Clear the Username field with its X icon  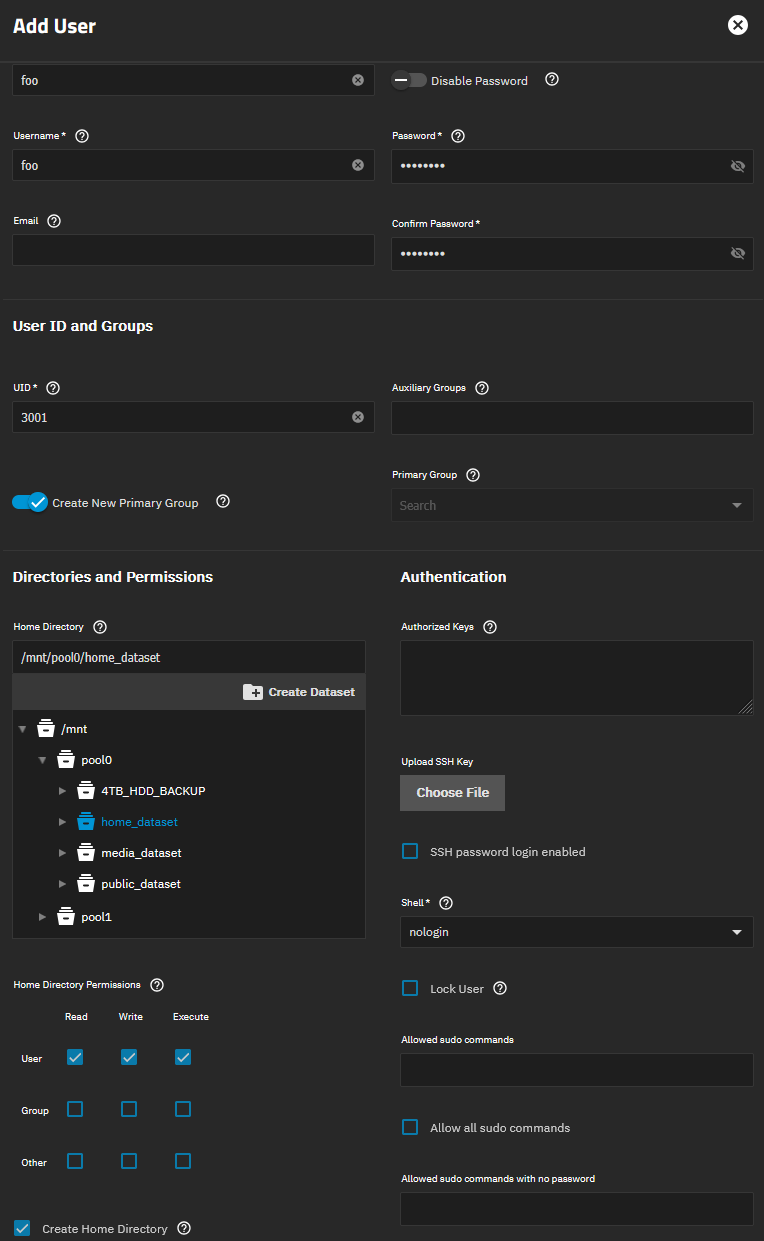(x=358, y=165)
